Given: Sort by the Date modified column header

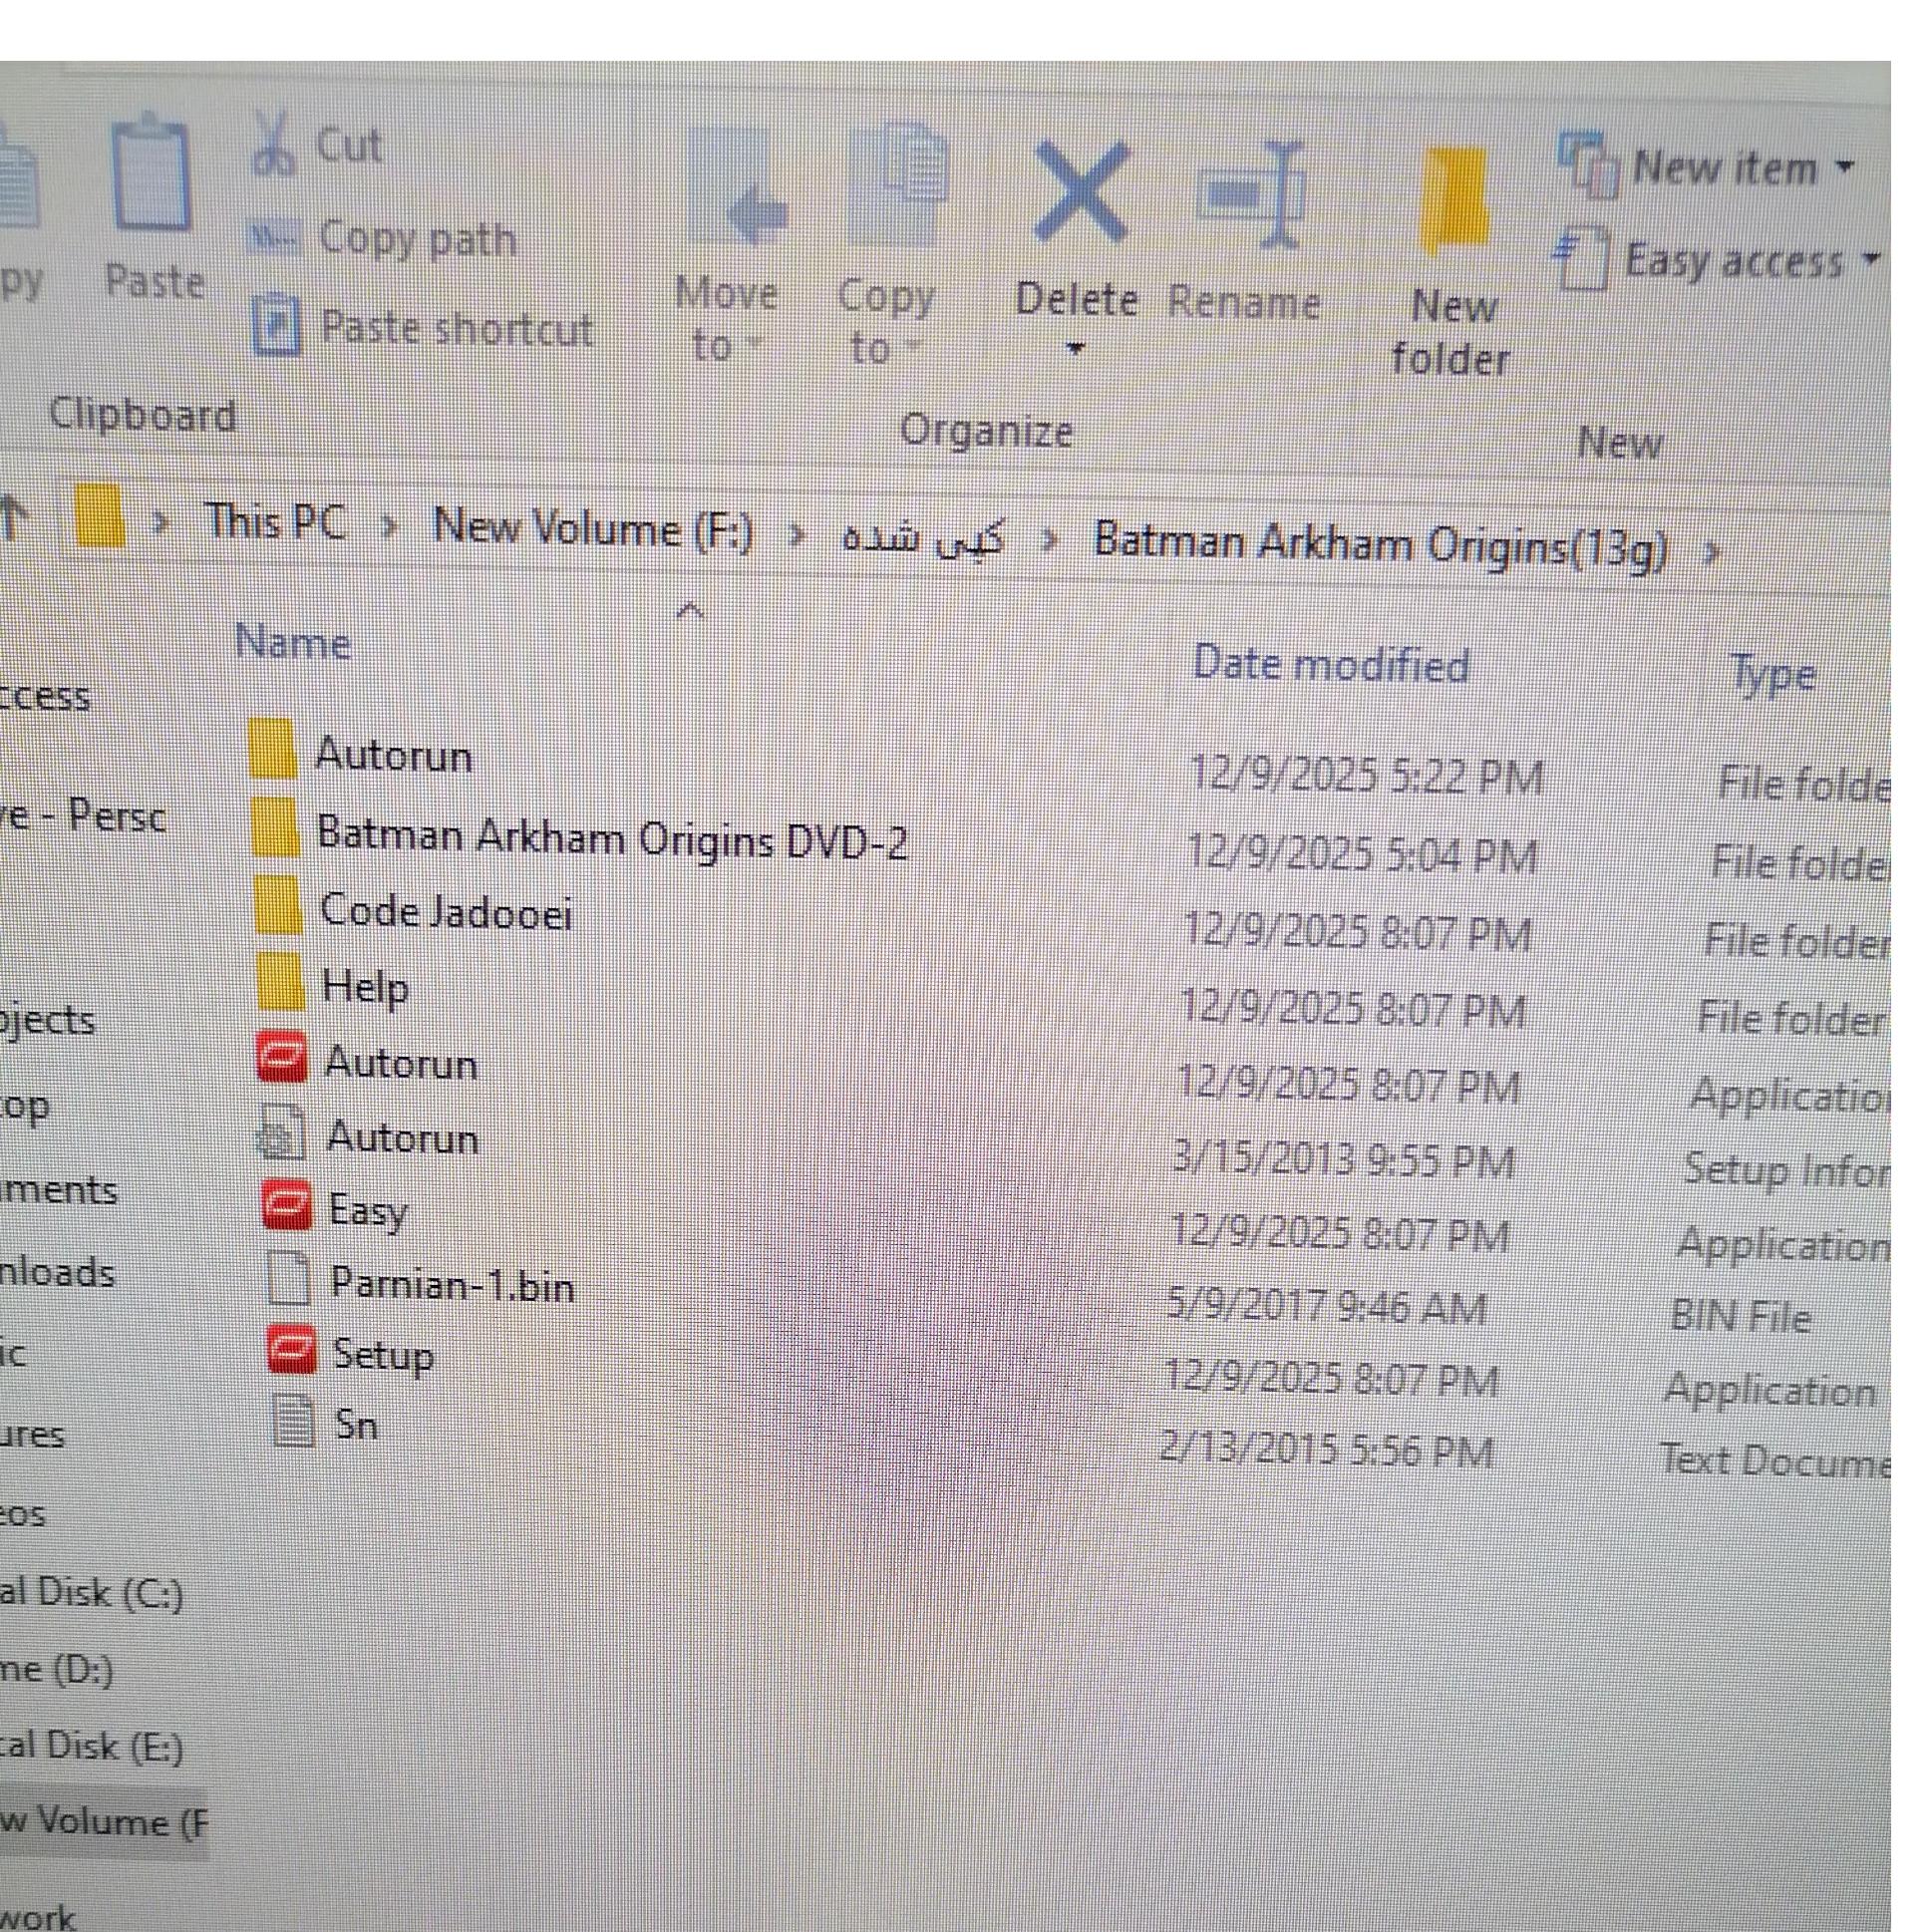Looking at the screenshot, I should [x=1330, y=664].
